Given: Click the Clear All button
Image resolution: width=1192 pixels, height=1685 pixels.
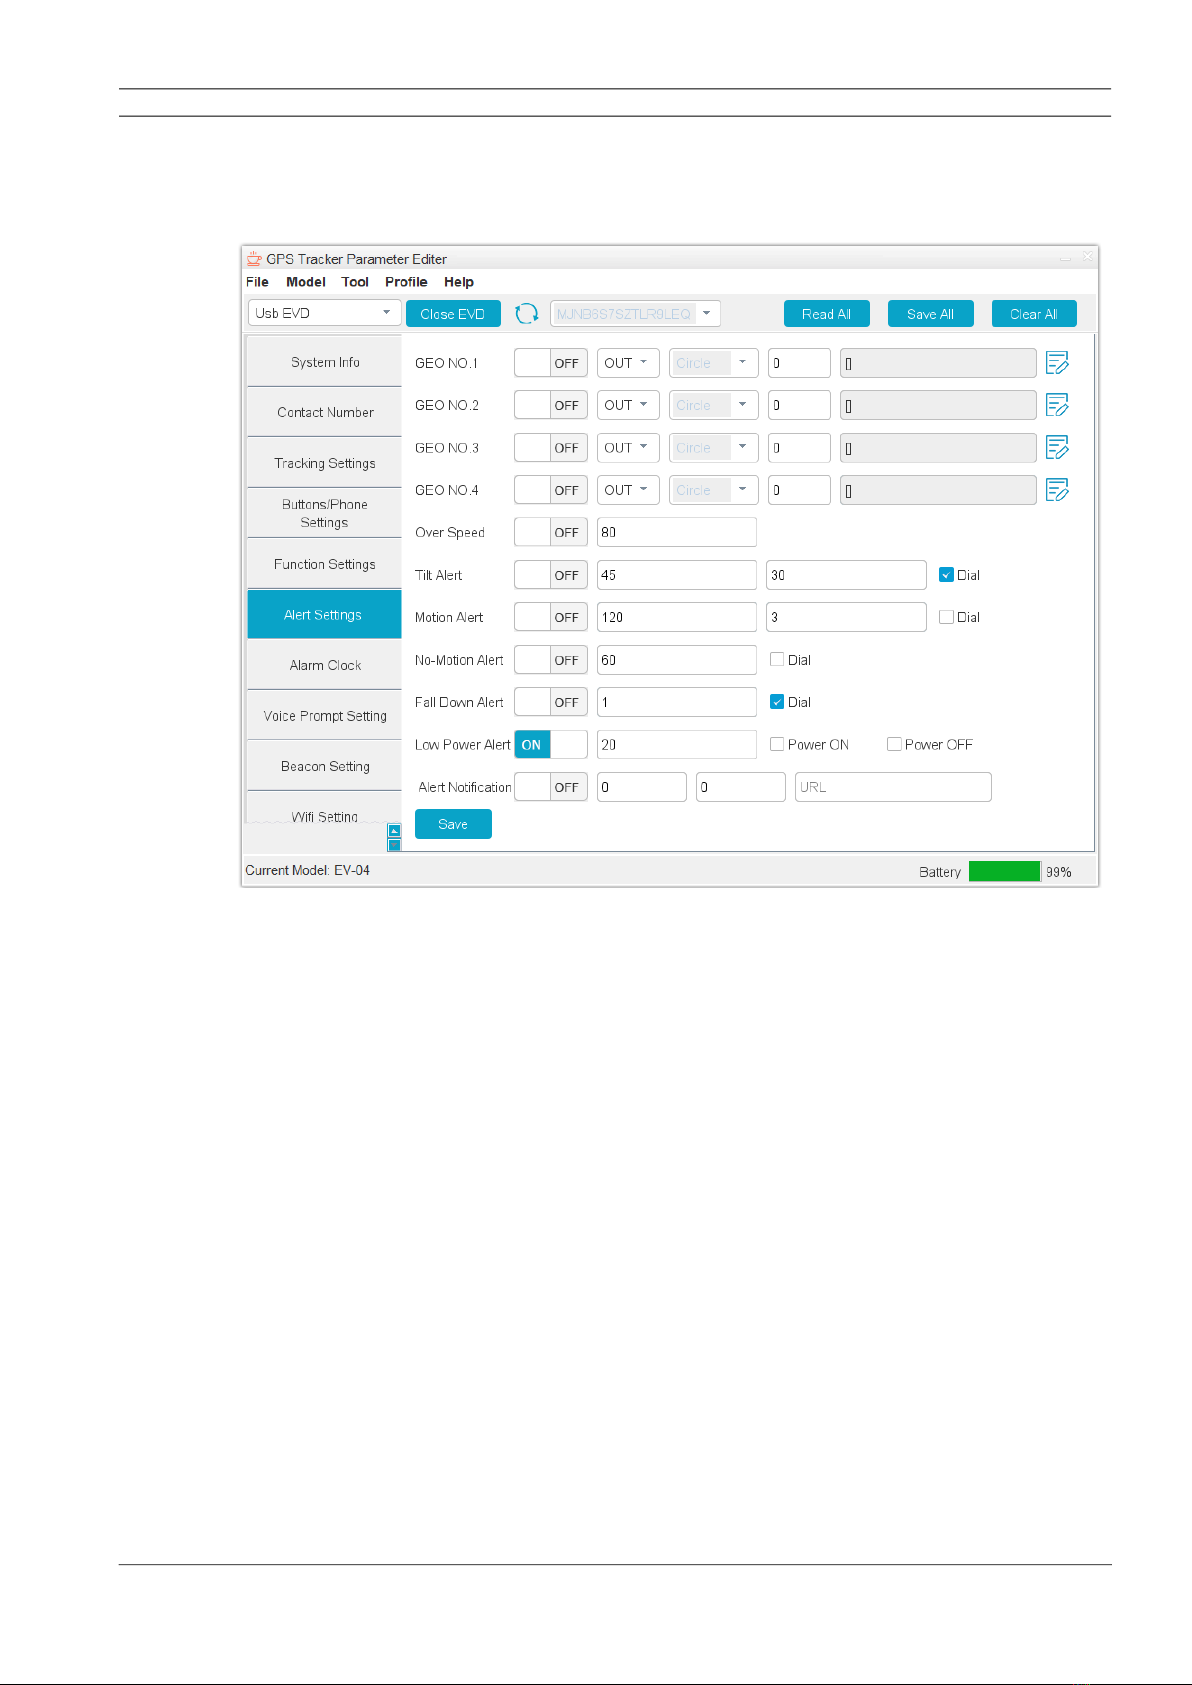Looking at the screenshot, I should tap(1034, 314).
